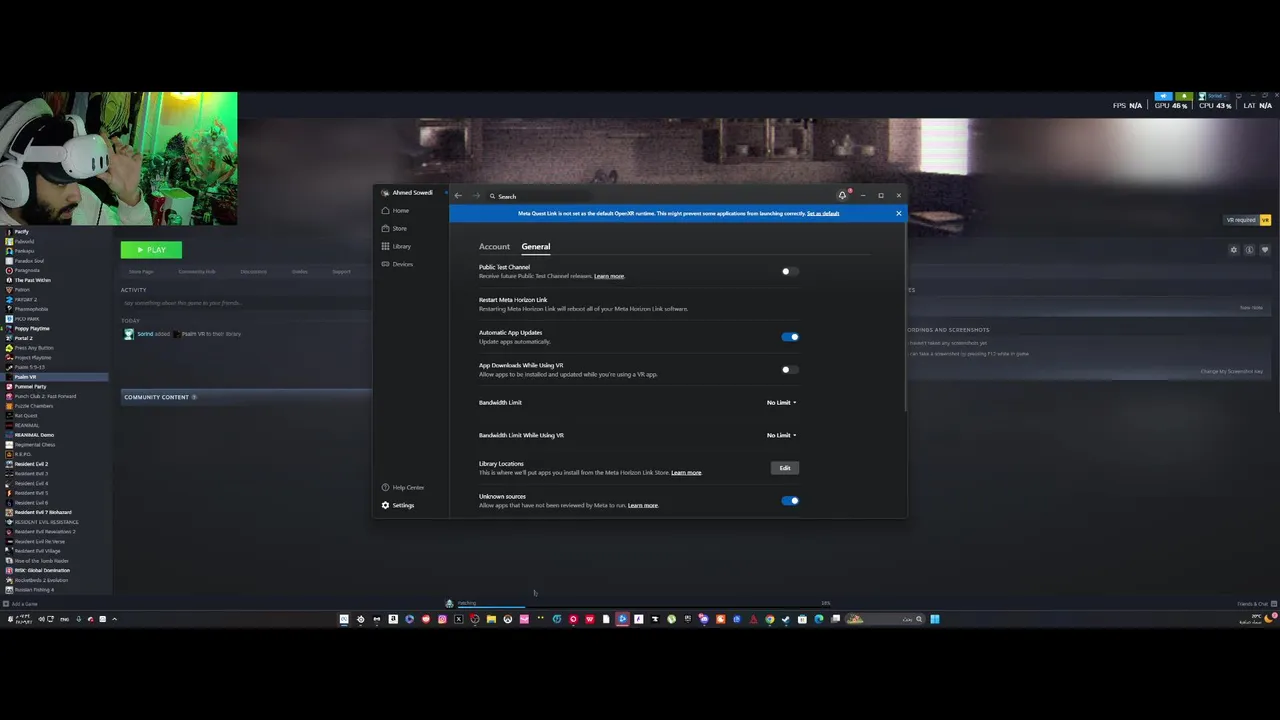The height and width of the screenshot is (720, 1280).
Task: Select R.E.P.O. in Steam library list
Action: click(x=54, y=454)
